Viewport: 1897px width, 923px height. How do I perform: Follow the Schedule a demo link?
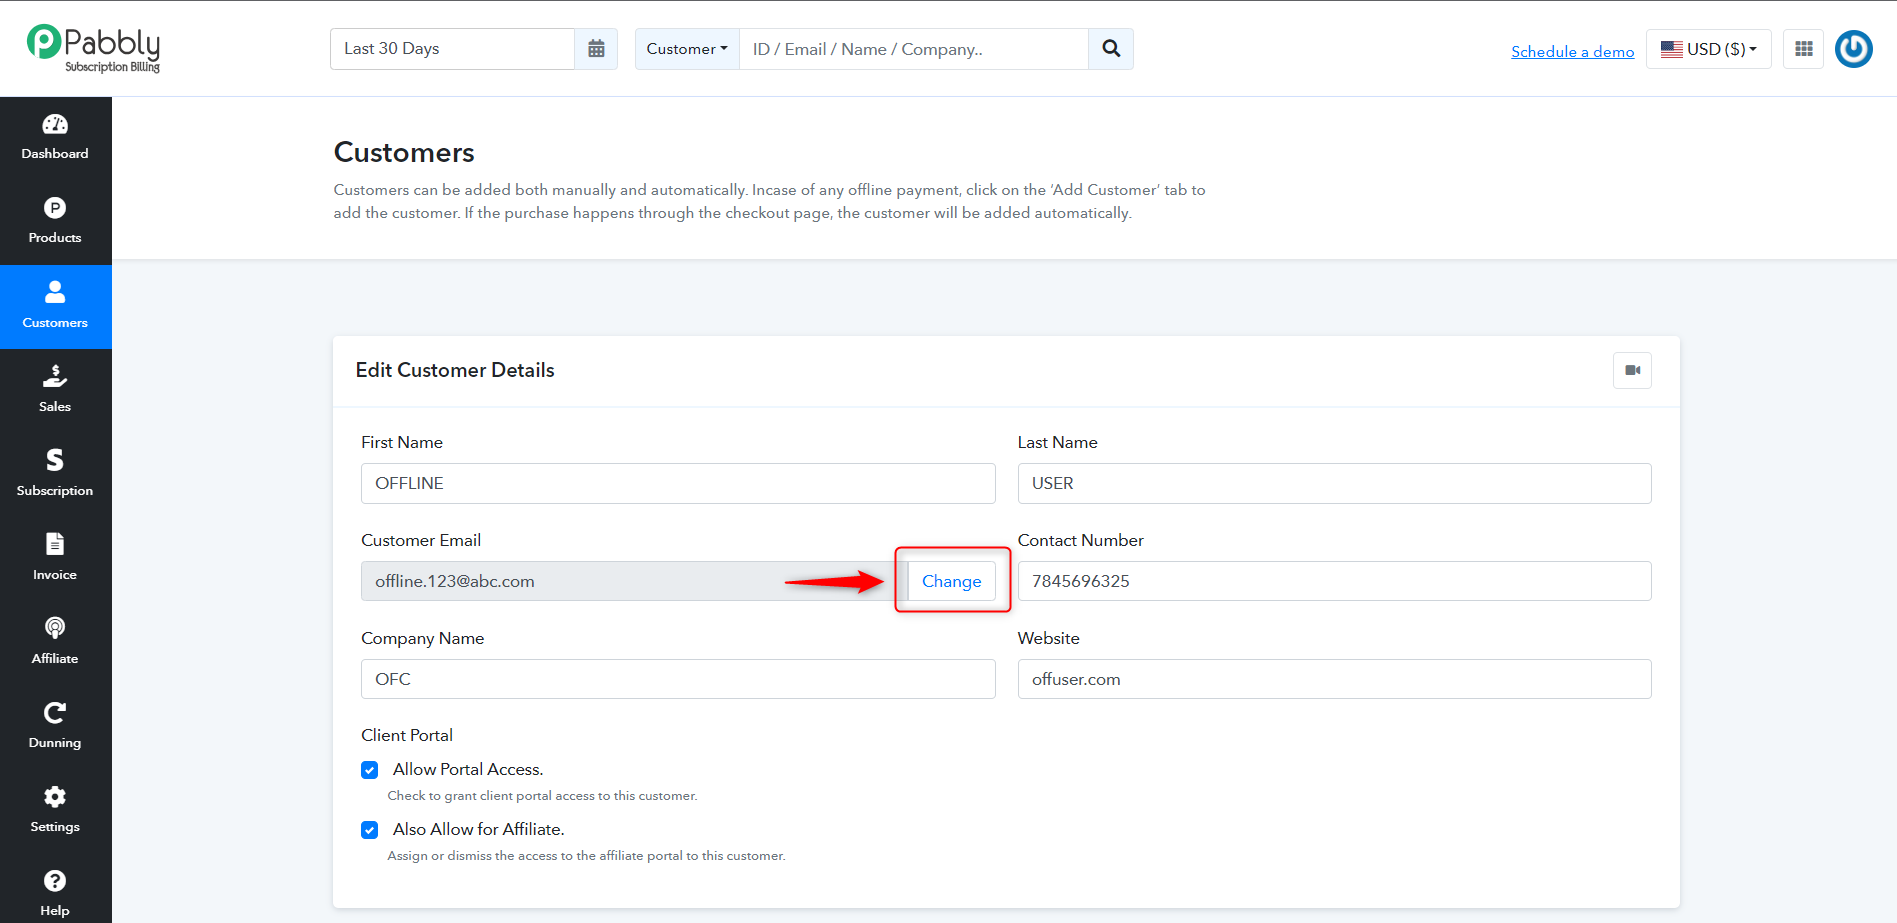[x=1572, y=51]
